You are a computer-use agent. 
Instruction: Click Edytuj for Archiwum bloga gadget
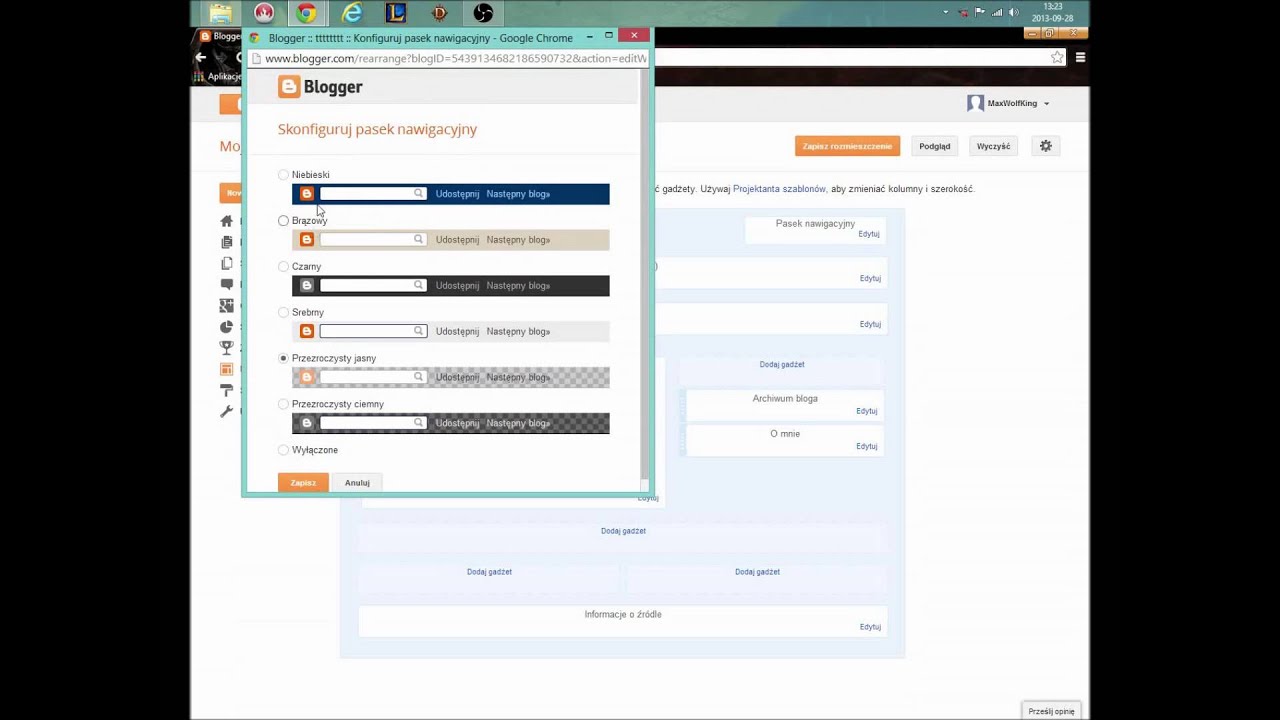866,411
